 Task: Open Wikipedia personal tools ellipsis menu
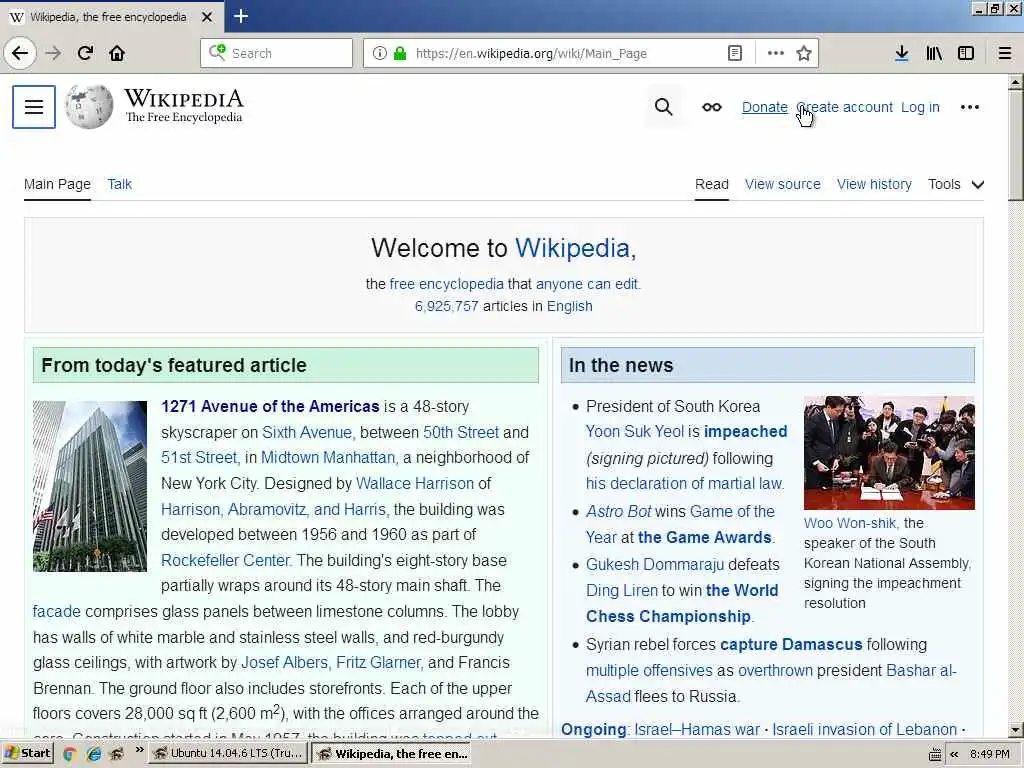point(970,107)
